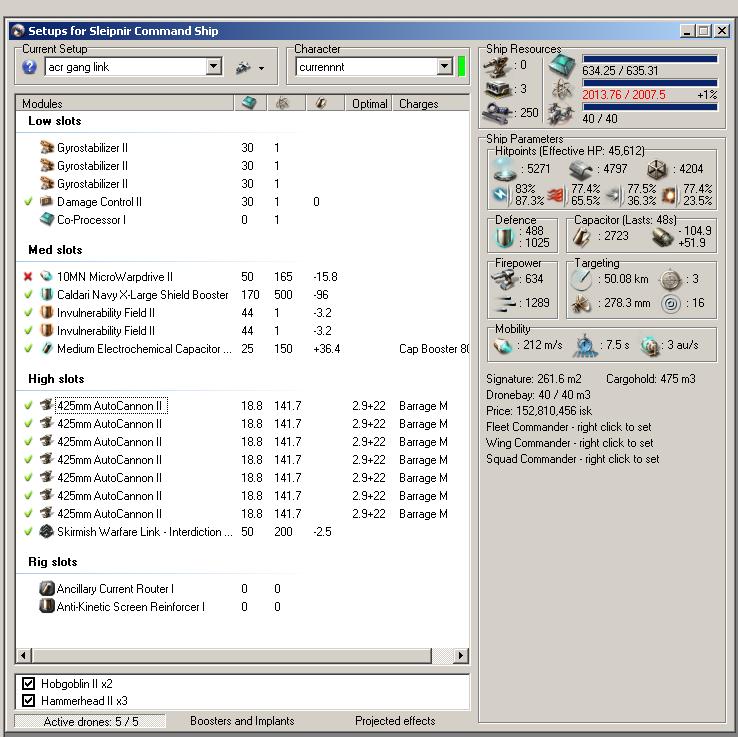
Task: Toggle the red X status on 10MN MicroWarpdrive II
Action: pos(28,276)
